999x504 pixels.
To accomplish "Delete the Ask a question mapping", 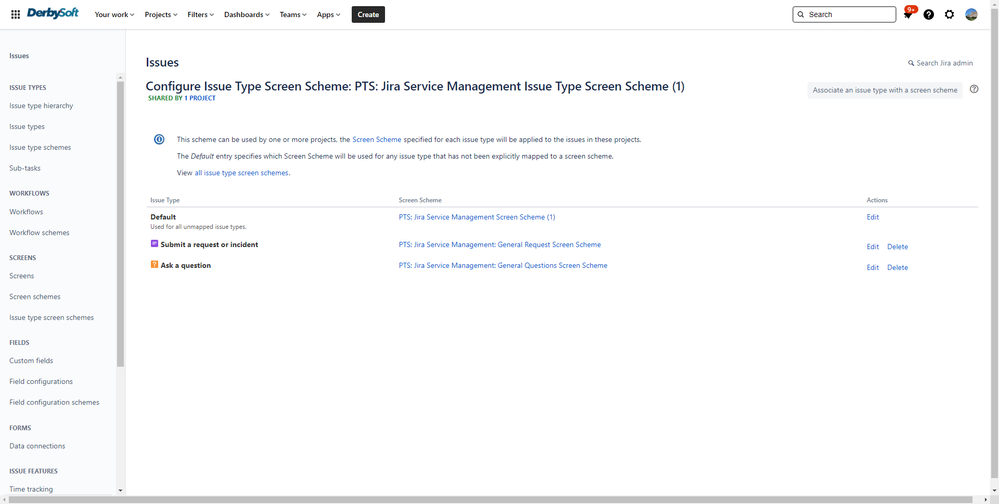I will 897,268.
